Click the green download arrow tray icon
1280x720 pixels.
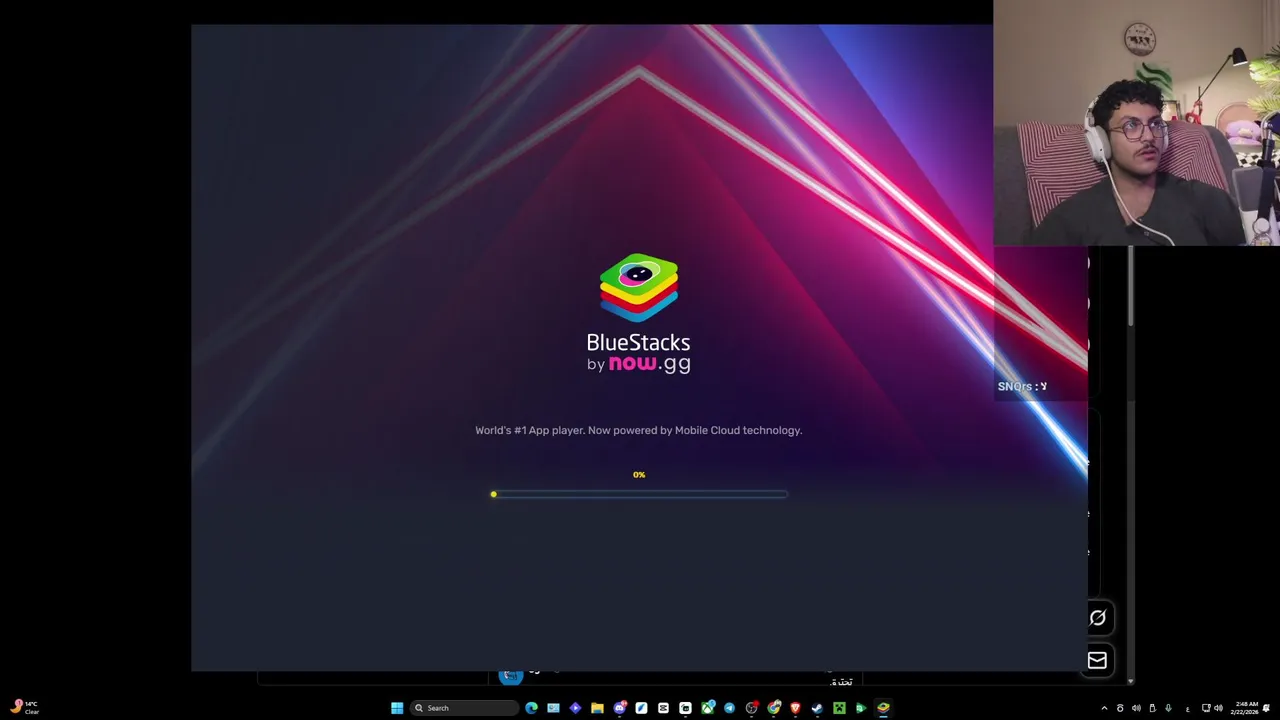pos(1168,708)
